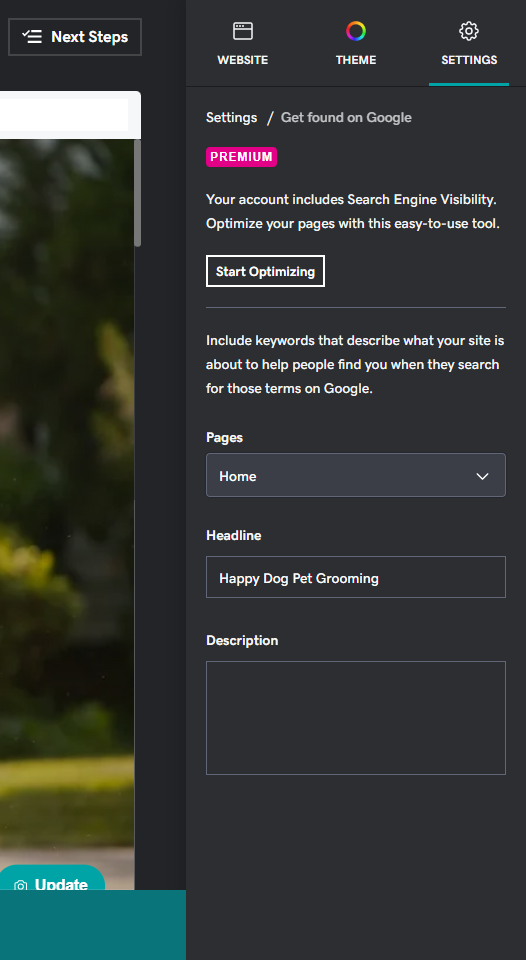Click the Headline field label
The image size is (526, 960).
click(233, 535)
